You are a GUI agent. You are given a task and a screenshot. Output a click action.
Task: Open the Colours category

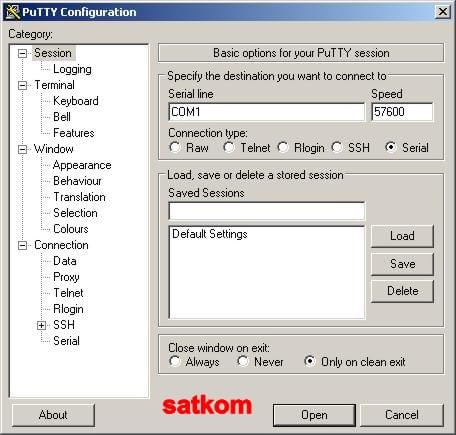click(x=71, y=229)
